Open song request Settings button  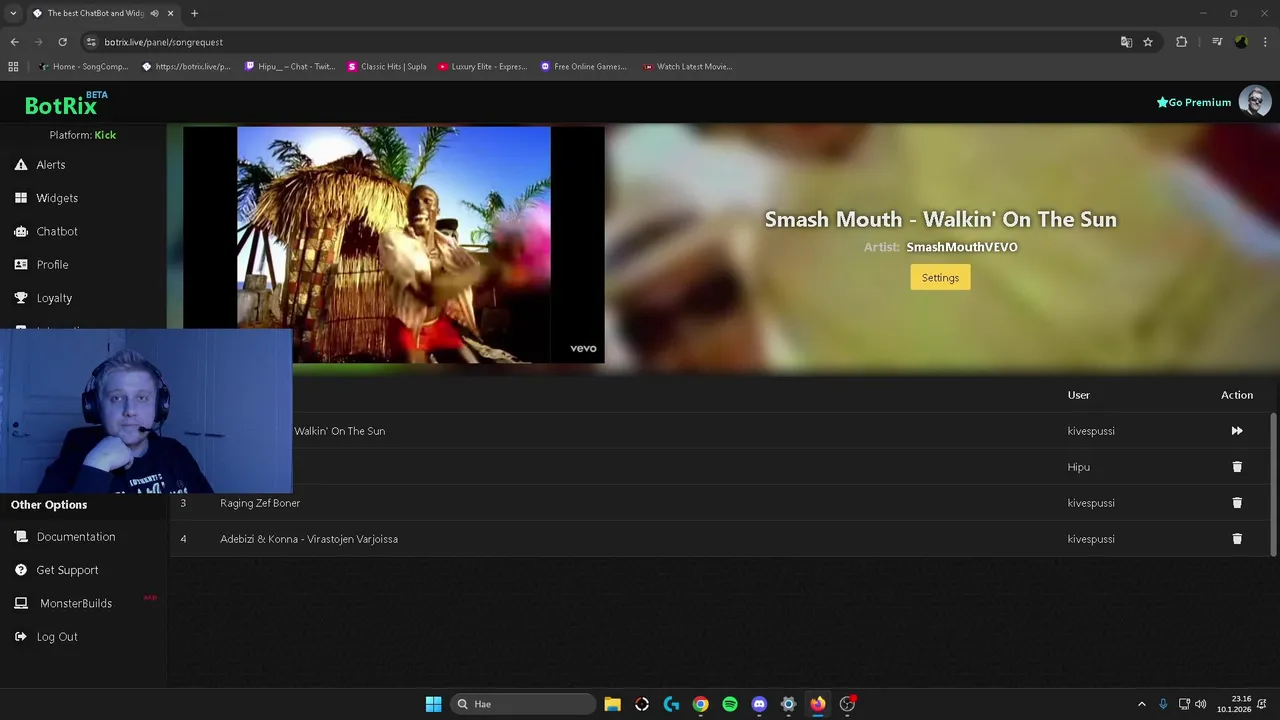[940, 278]
